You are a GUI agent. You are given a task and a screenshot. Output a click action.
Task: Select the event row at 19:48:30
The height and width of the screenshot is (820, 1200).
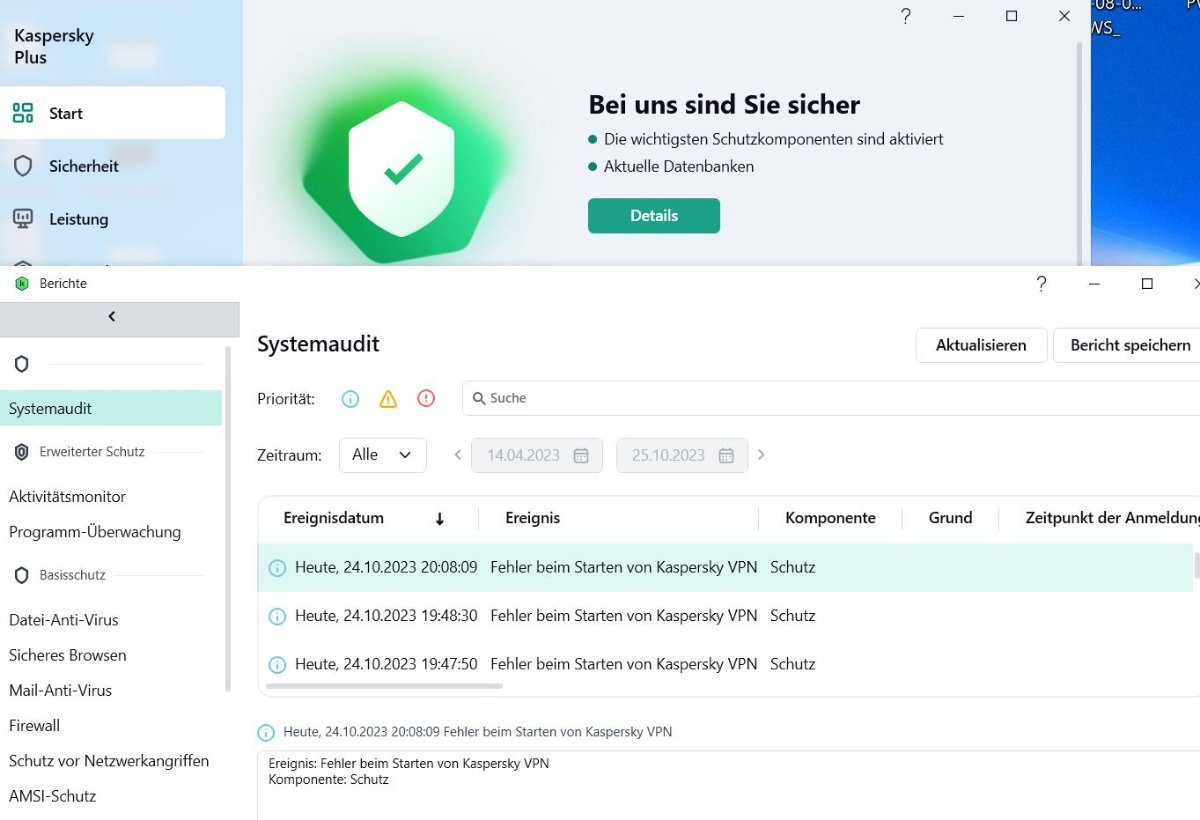[x=725, y=616]
